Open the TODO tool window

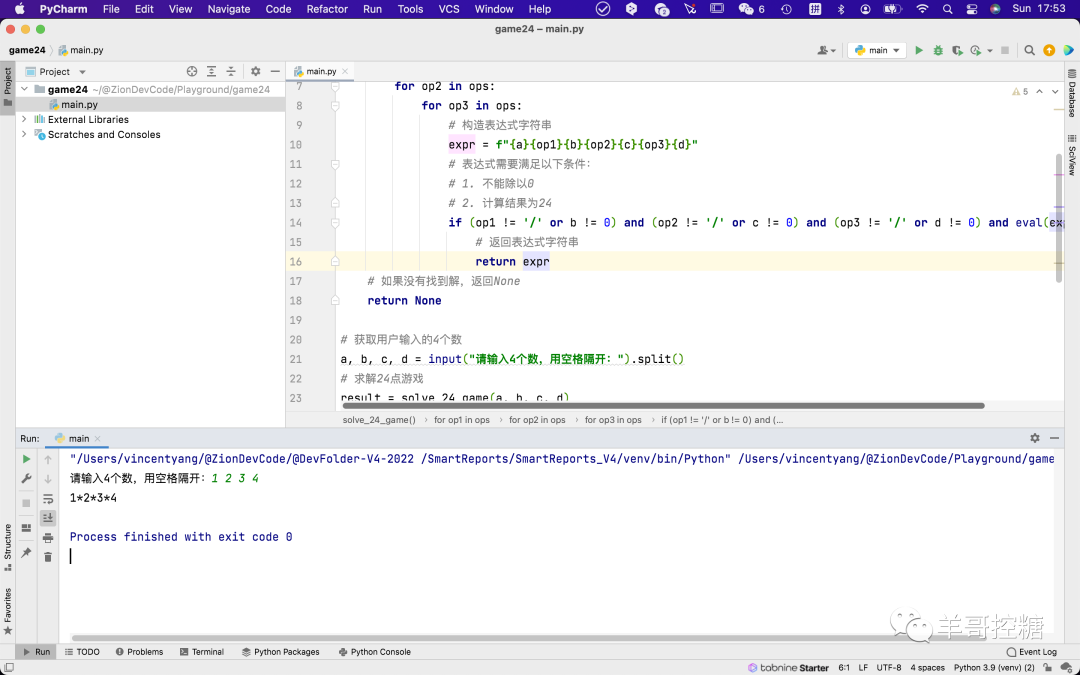pyautogui.click(x=82, y=652)
